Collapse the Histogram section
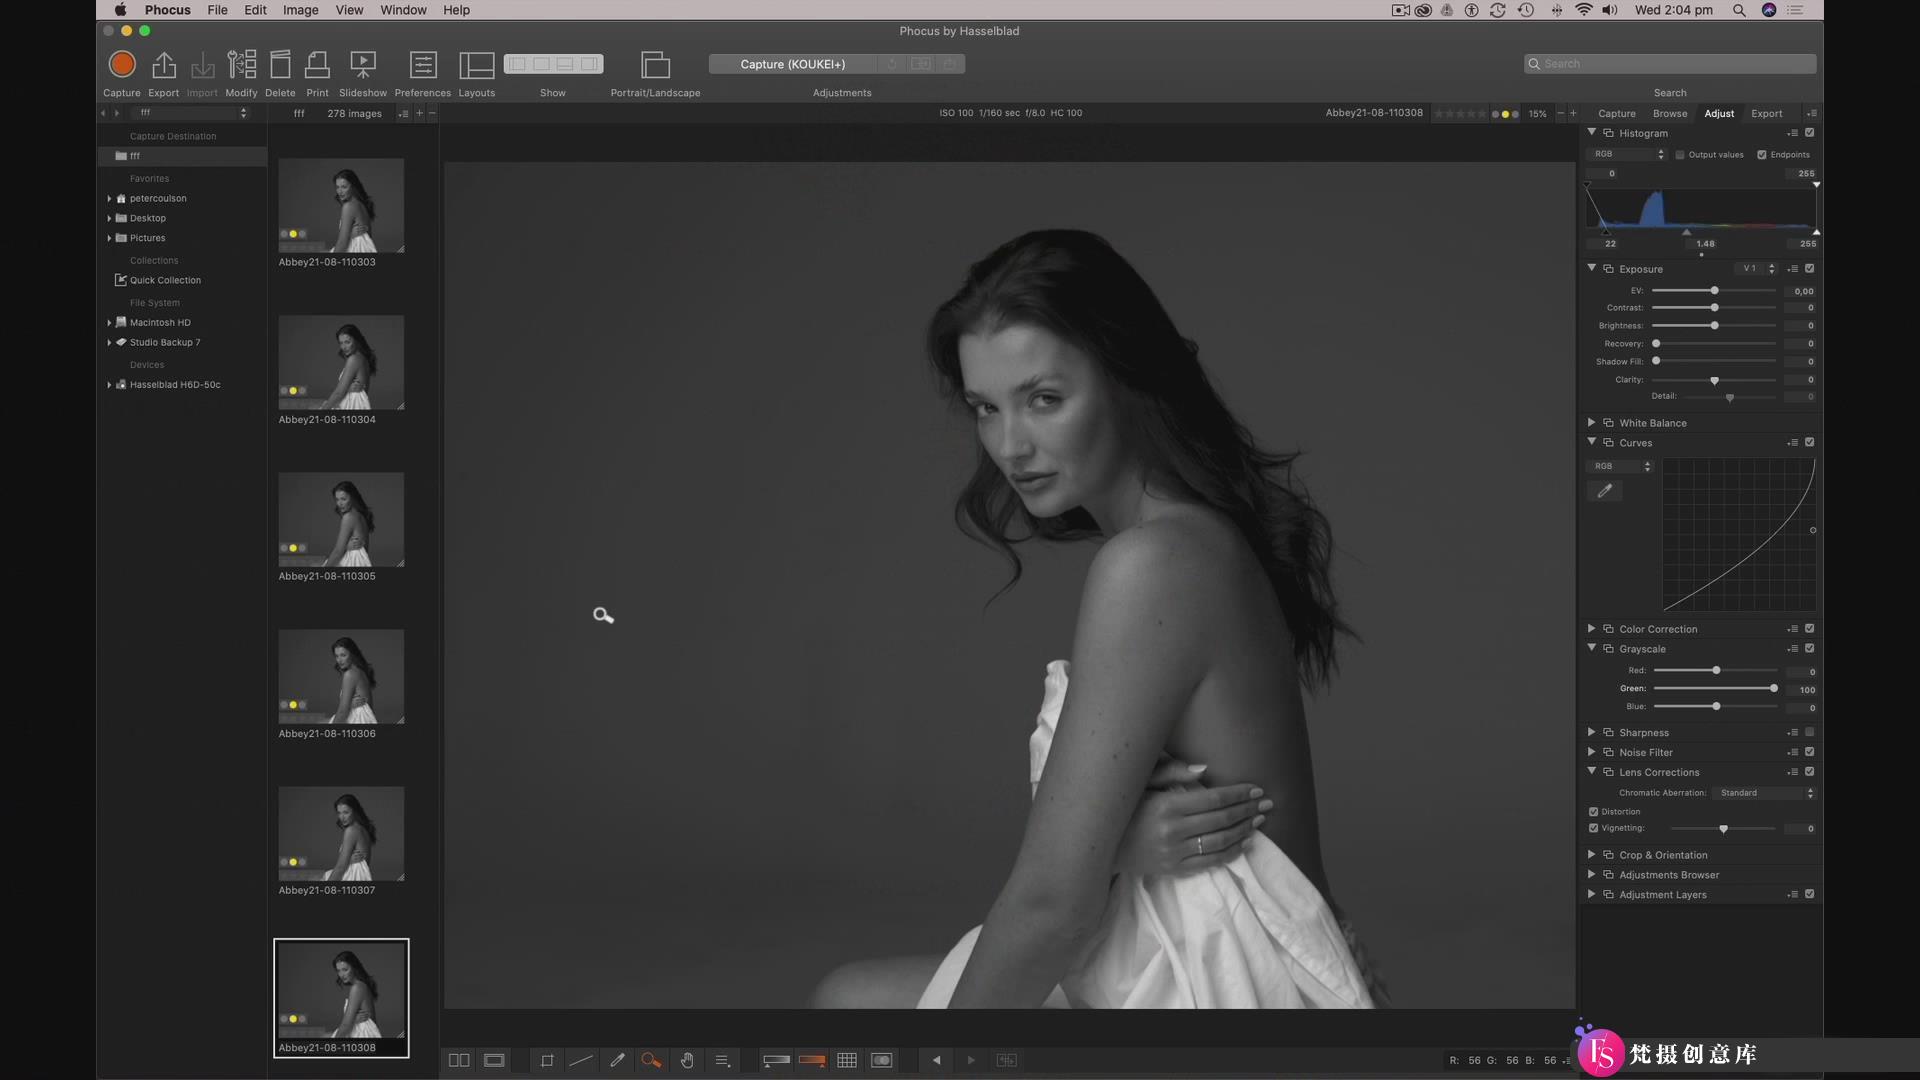This screenshot has height=1080, width=1920. point(1592,132)
